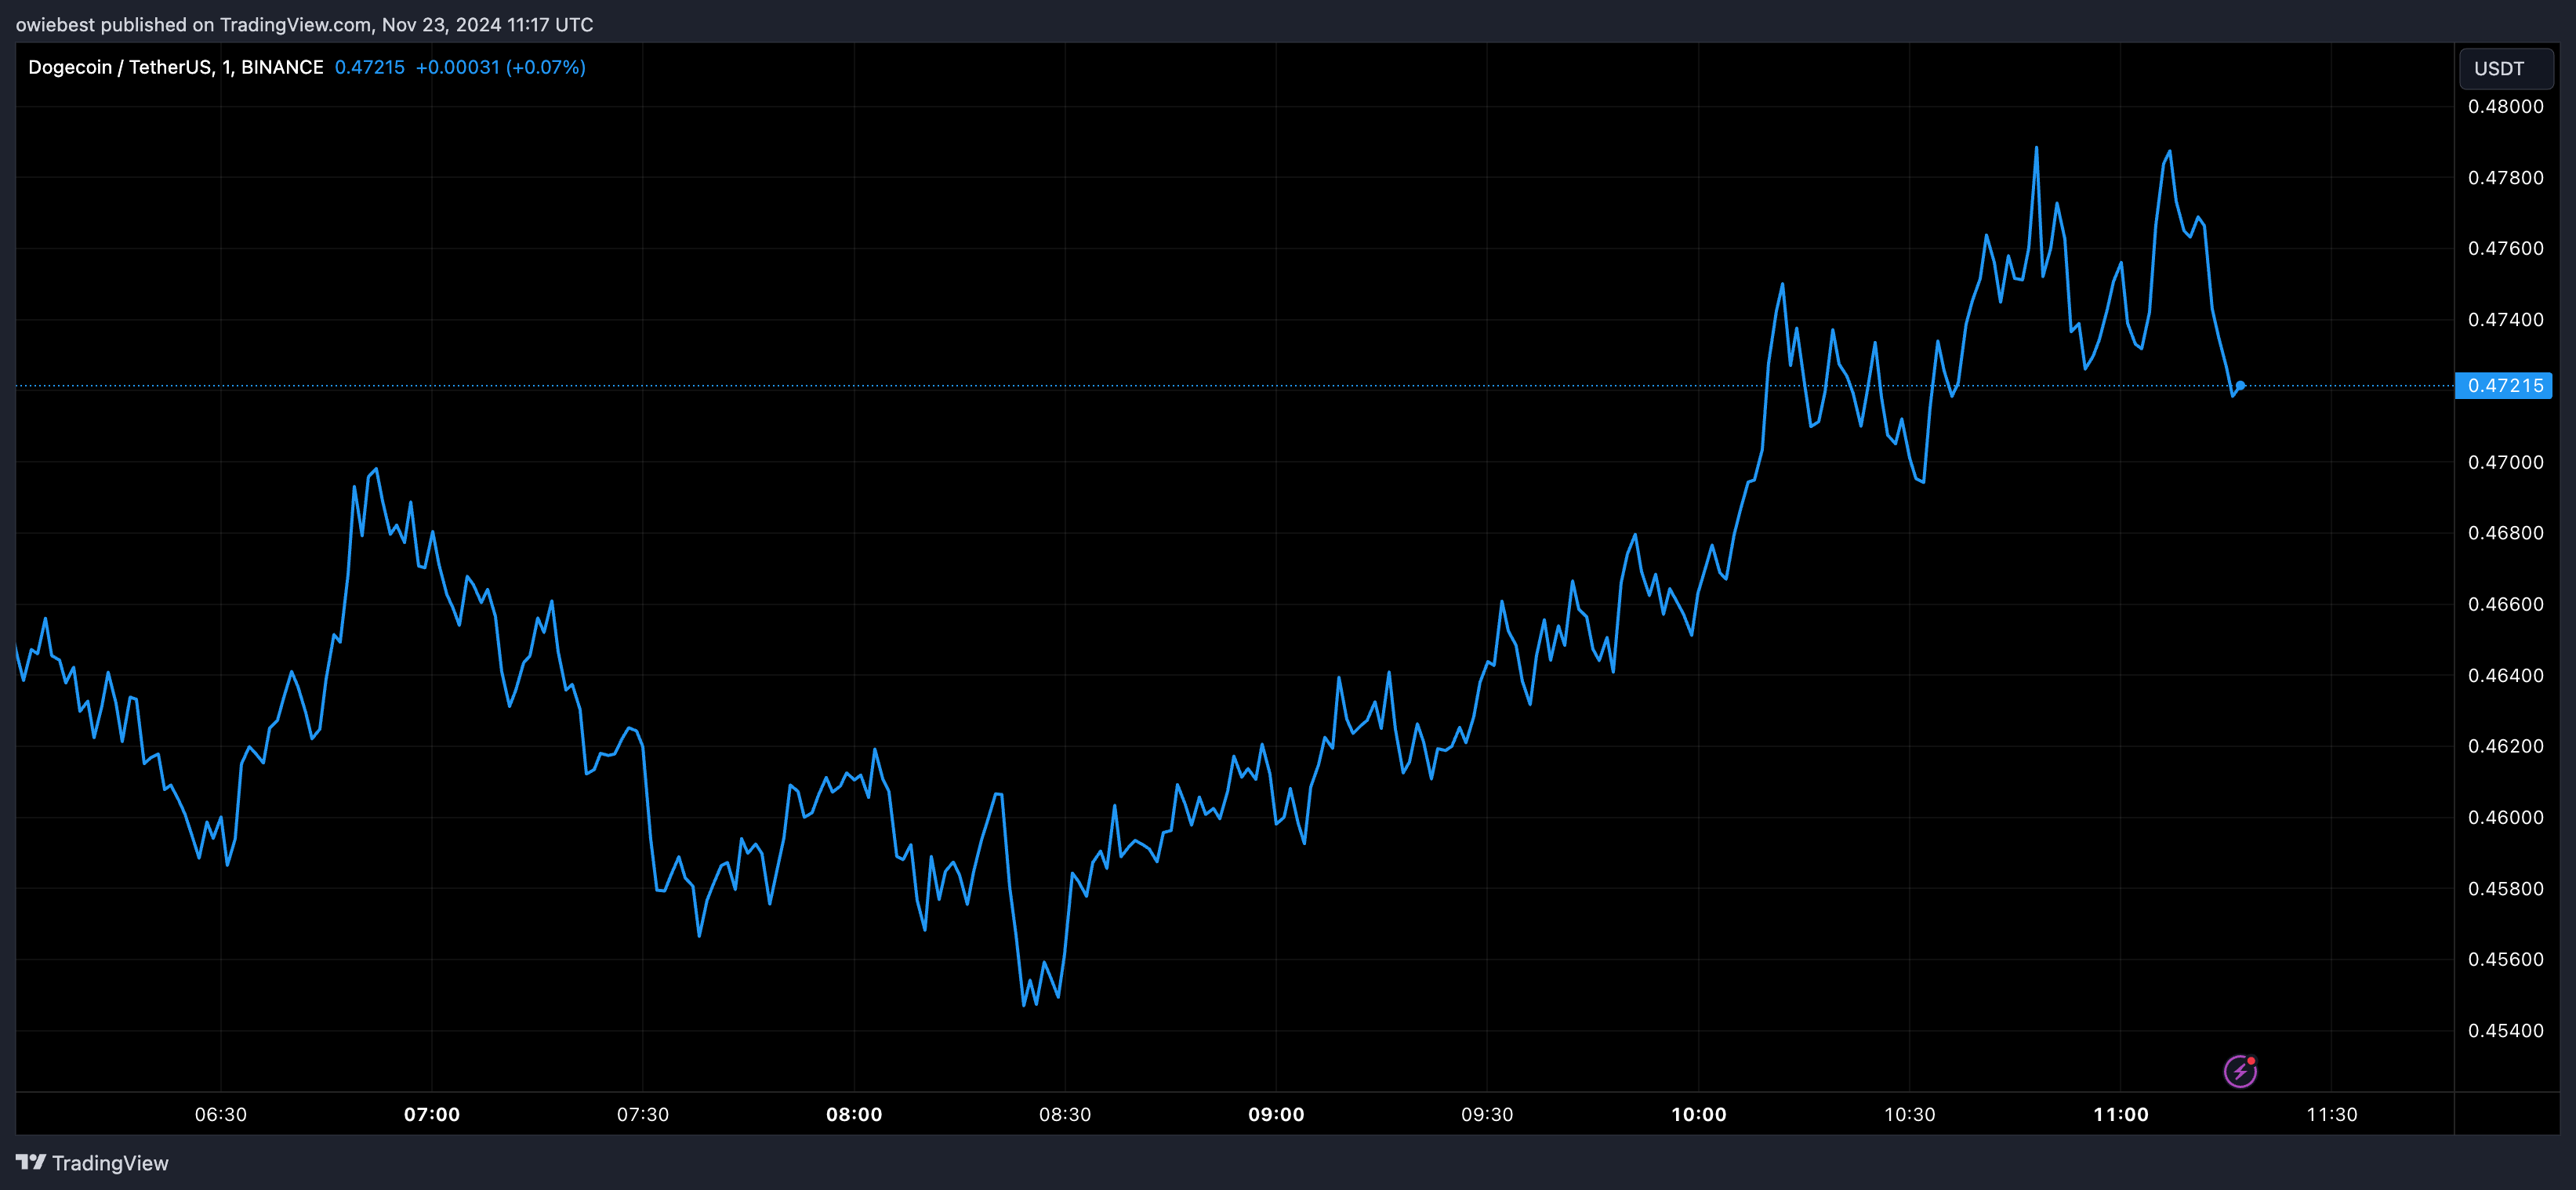2576x1190 pixels.
Task: Click the 0.45400 price axis label
Action: 2505,1030
